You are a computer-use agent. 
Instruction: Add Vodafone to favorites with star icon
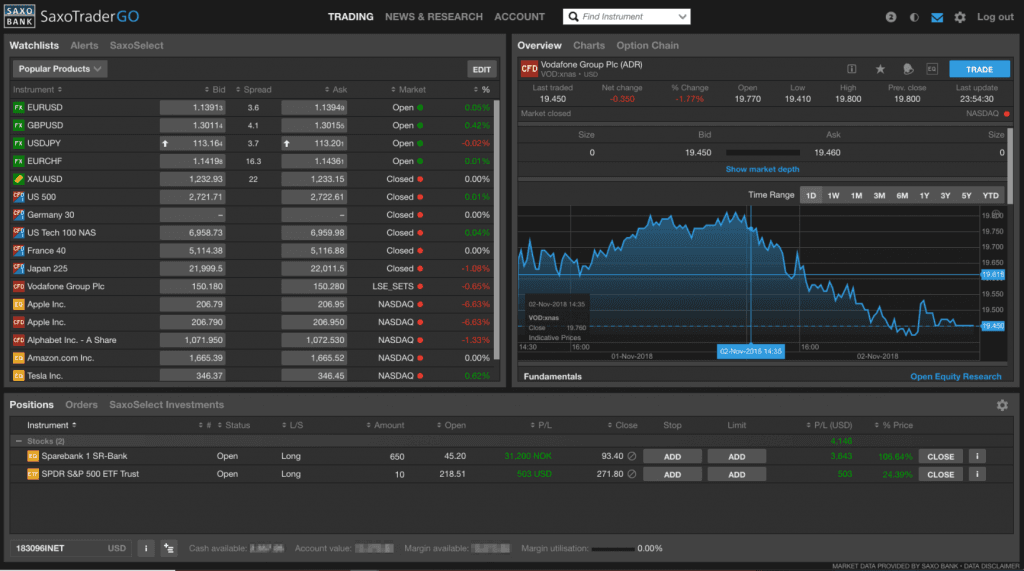(880, 69)
